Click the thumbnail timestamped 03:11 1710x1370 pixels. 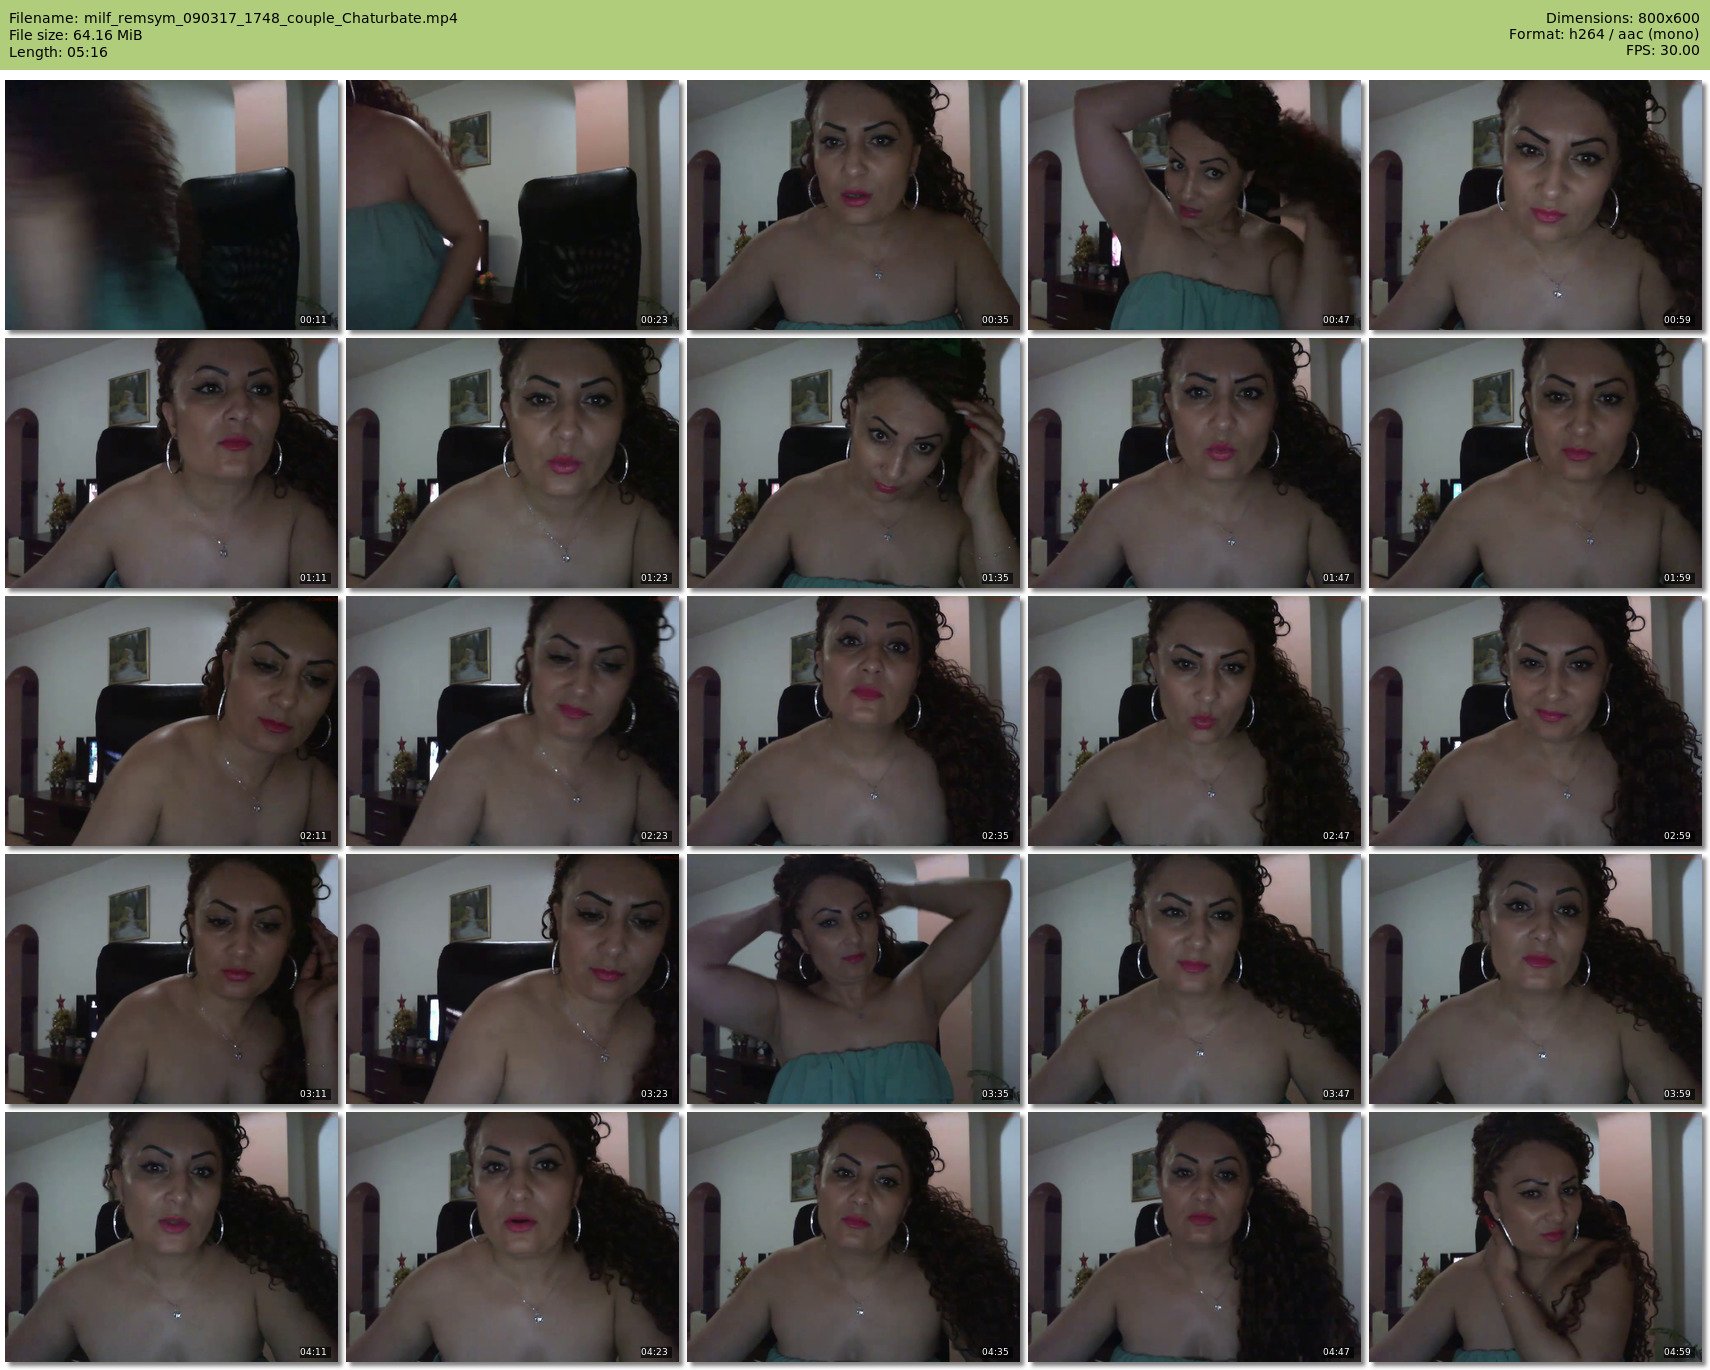coord(172,979)
